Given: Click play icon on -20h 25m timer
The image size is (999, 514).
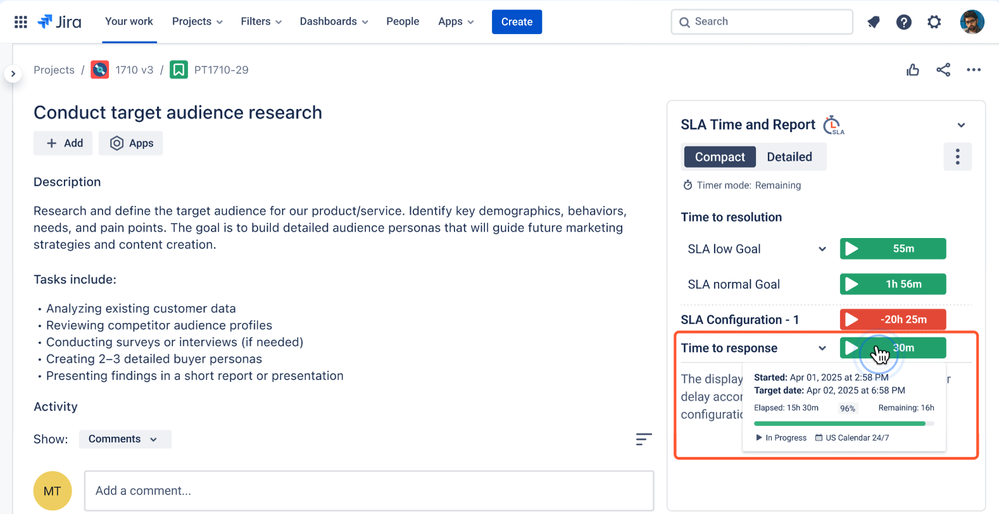Looking at the screenshot, I should coord(851,320).
